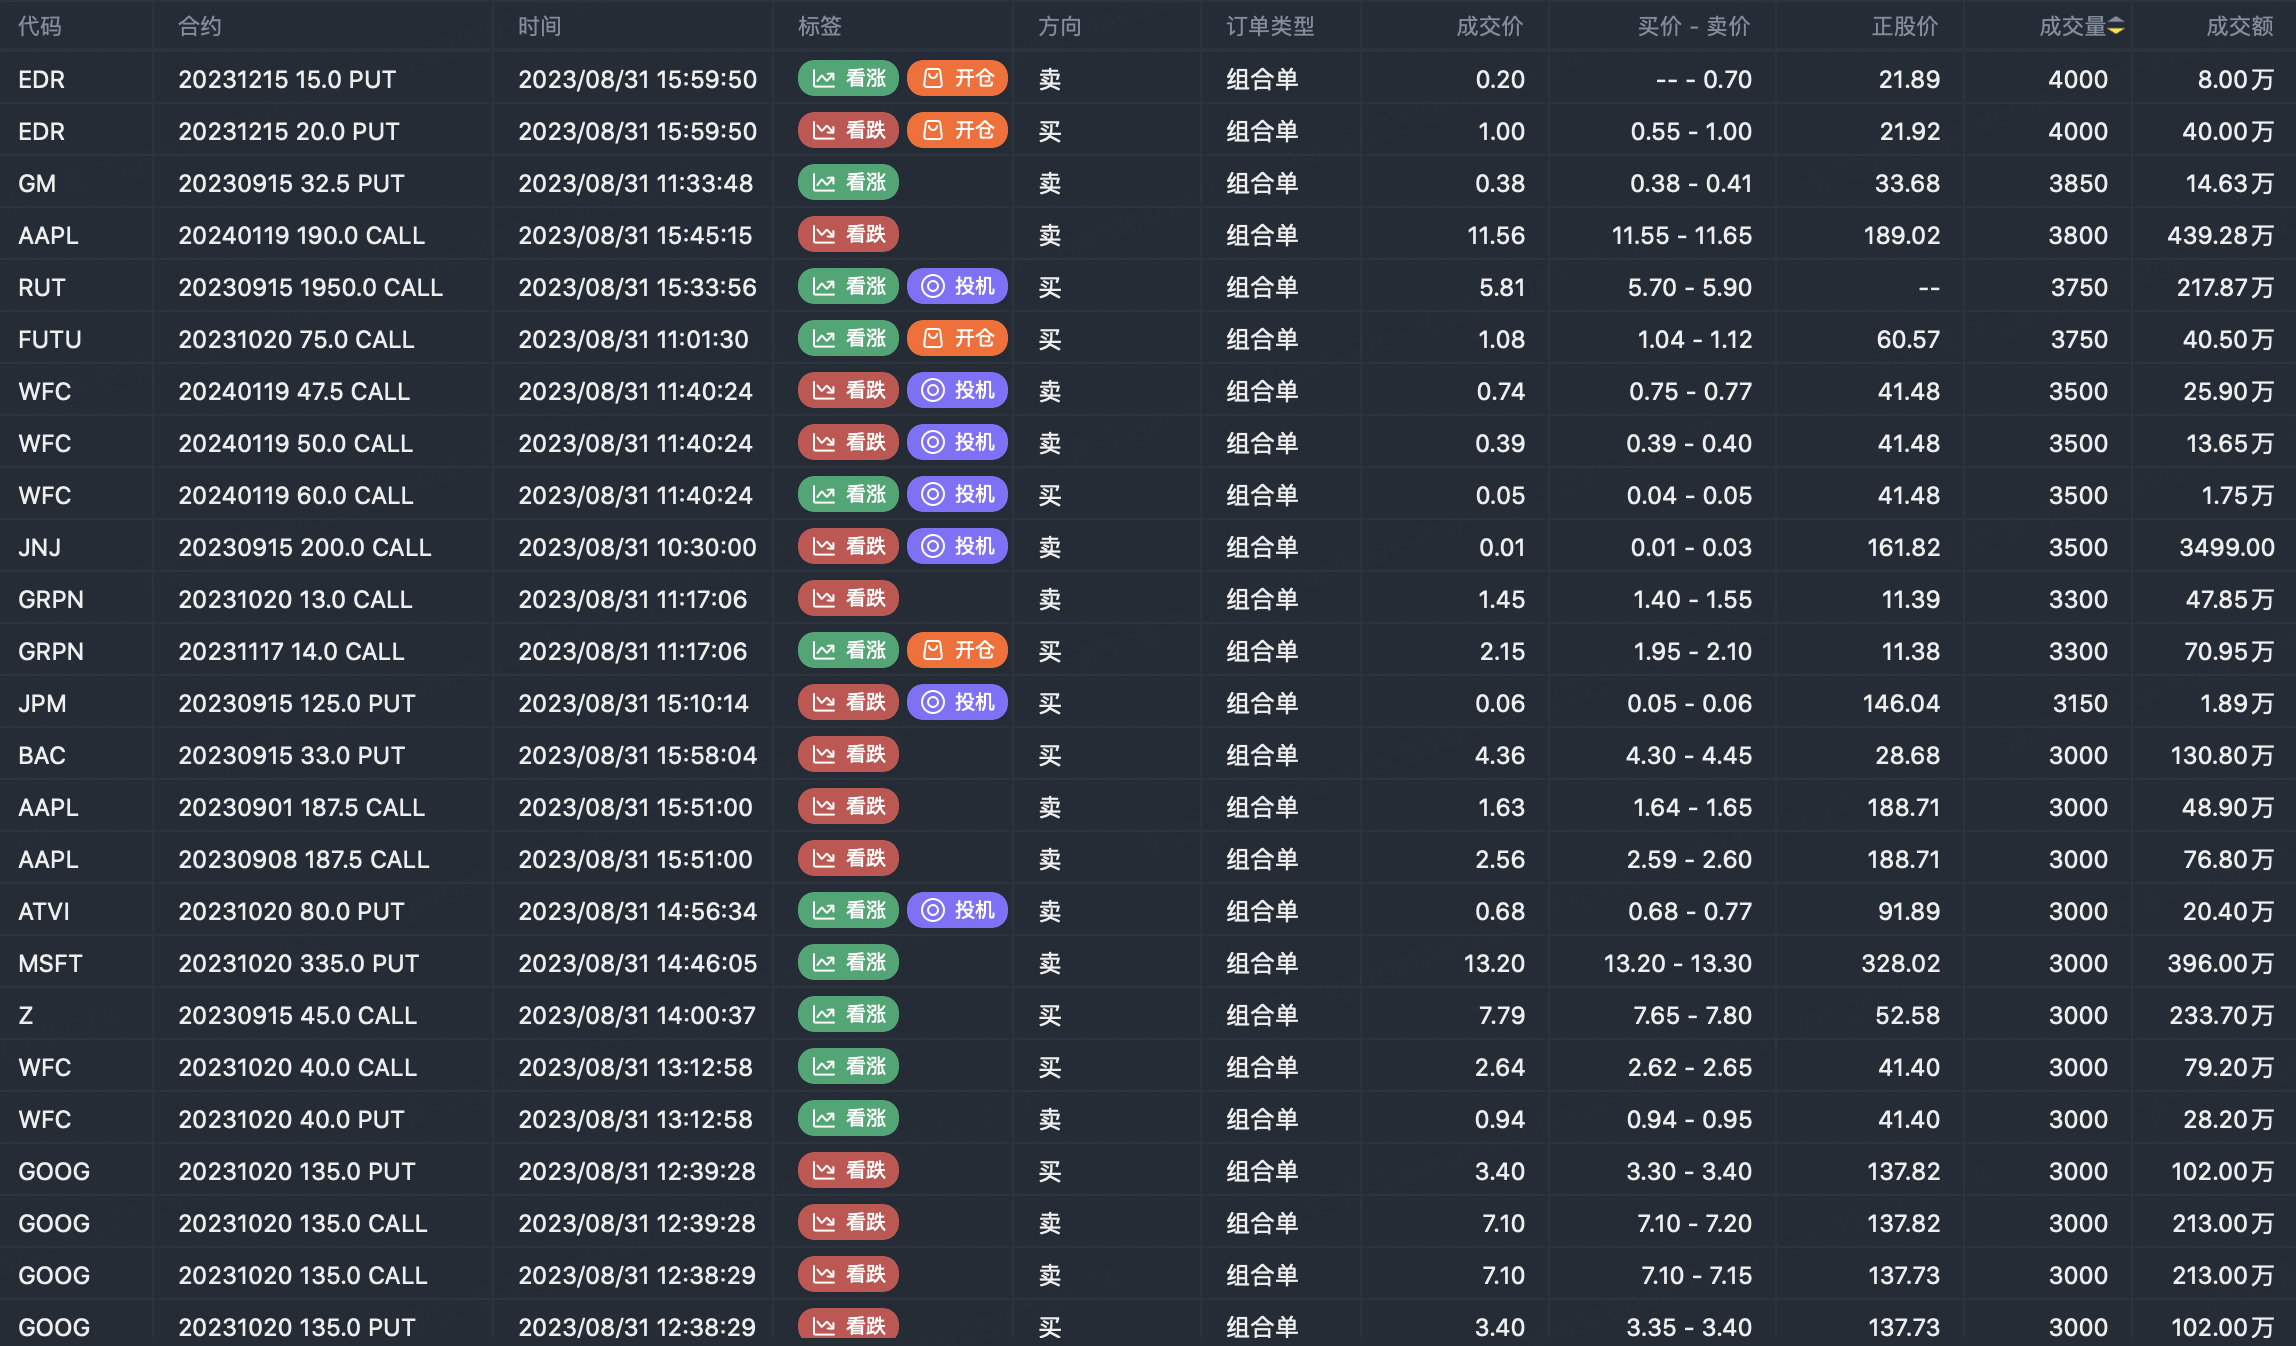Sort by 时间 column header
Screen dimensions: 2296x1346
(x=539, y=27)
